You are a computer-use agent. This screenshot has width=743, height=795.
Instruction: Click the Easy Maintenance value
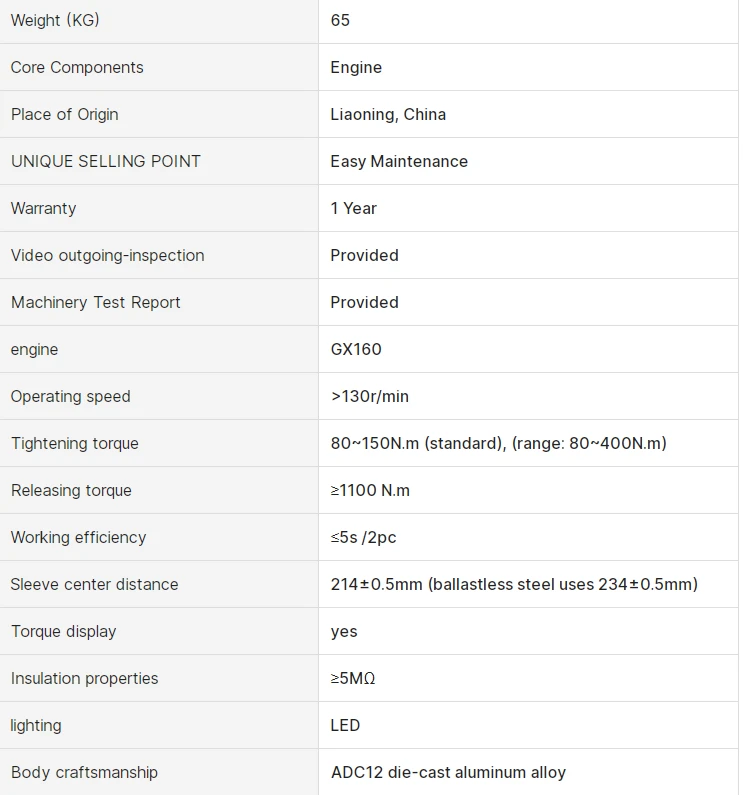pos(399,161)
